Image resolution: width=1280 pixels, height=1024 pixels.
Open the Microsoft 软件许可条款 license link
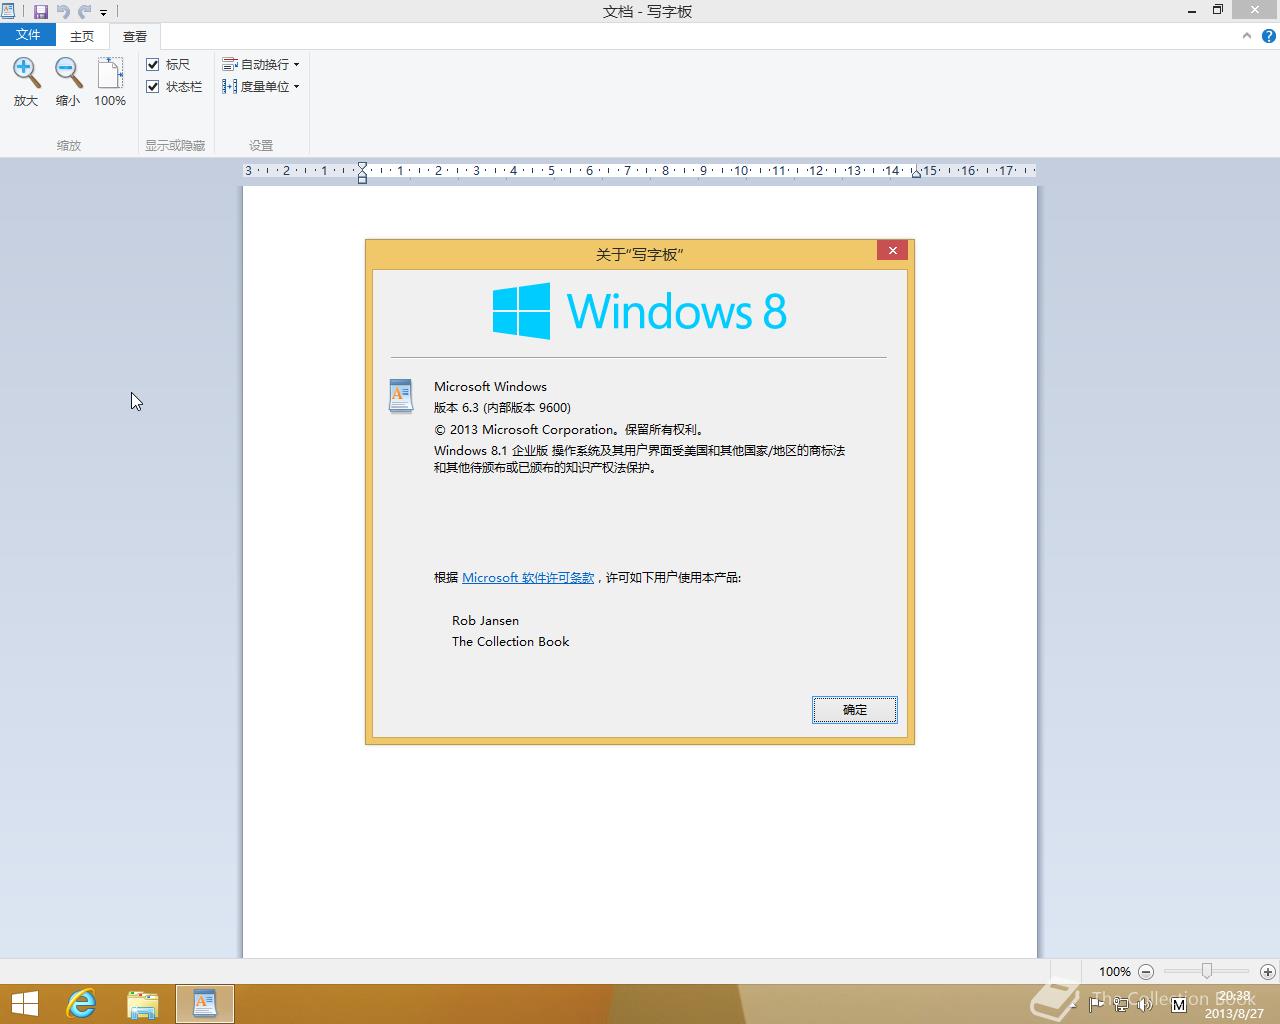point(528,577)
